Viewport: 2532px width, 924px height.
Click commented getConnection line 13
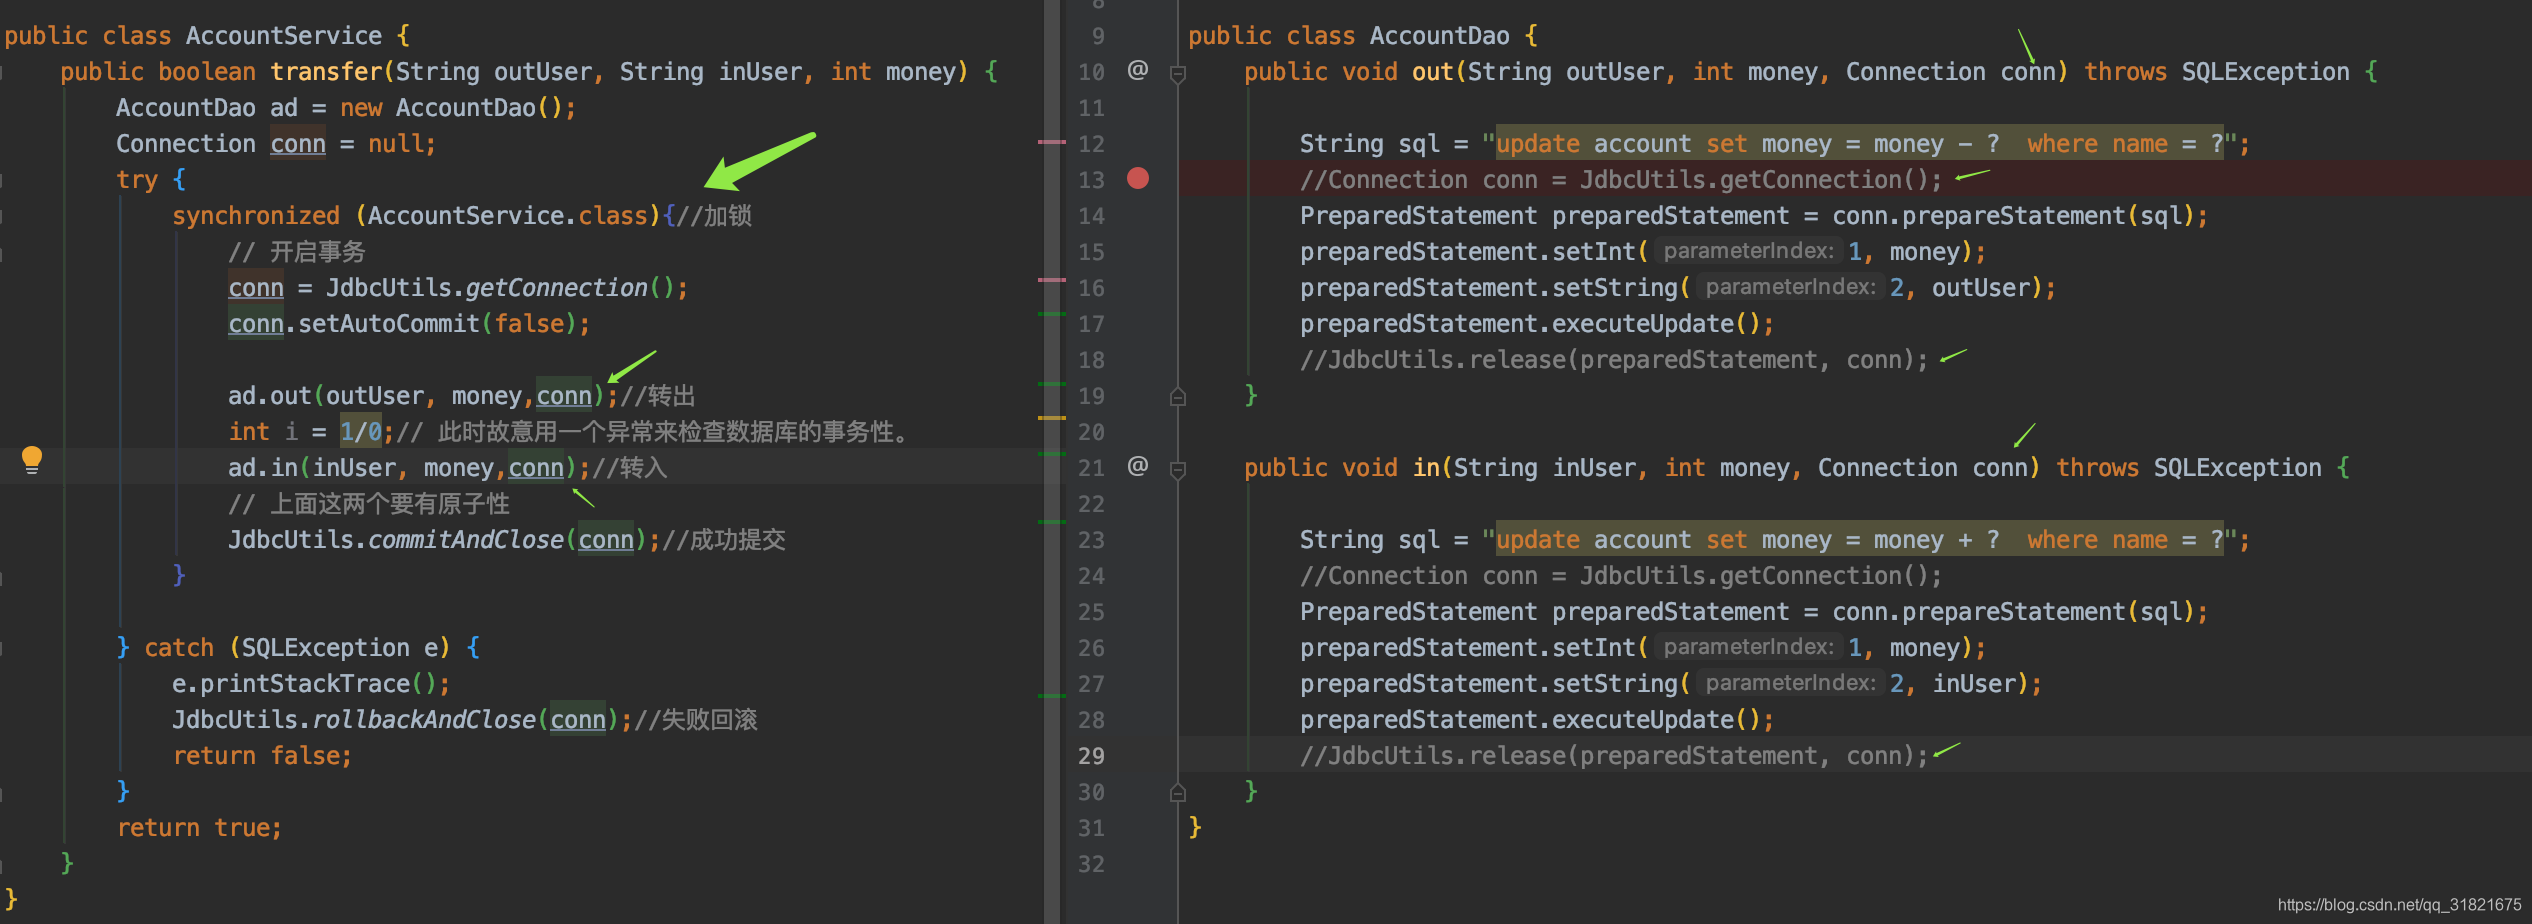[1621, 180]
